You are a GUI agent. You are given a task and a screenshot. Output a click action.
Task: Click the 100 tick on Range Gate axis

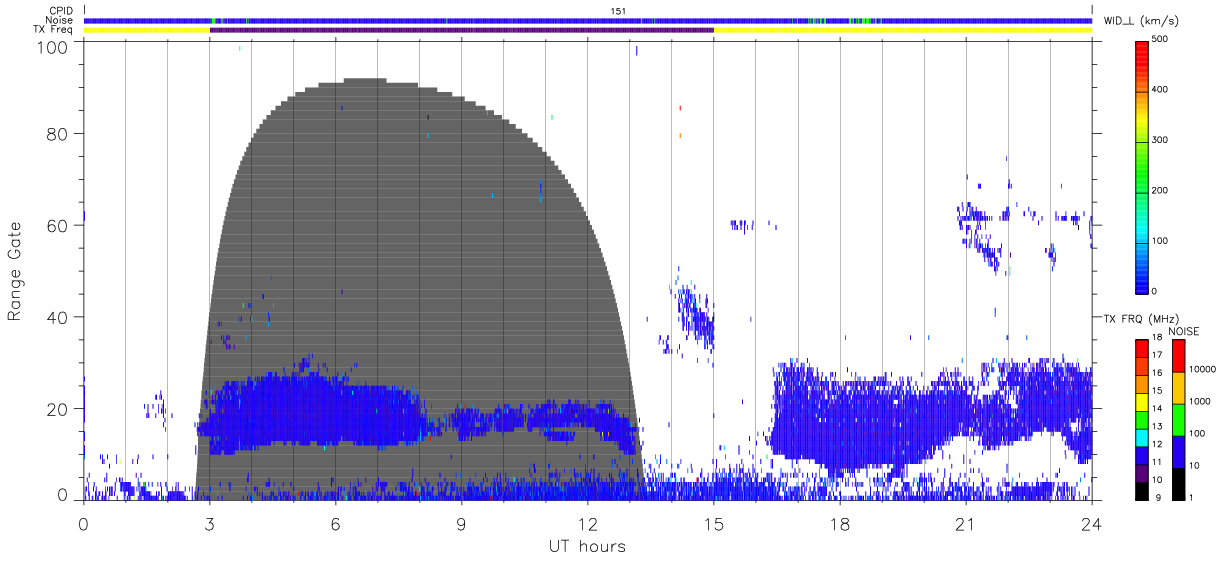tap(51, 46)
